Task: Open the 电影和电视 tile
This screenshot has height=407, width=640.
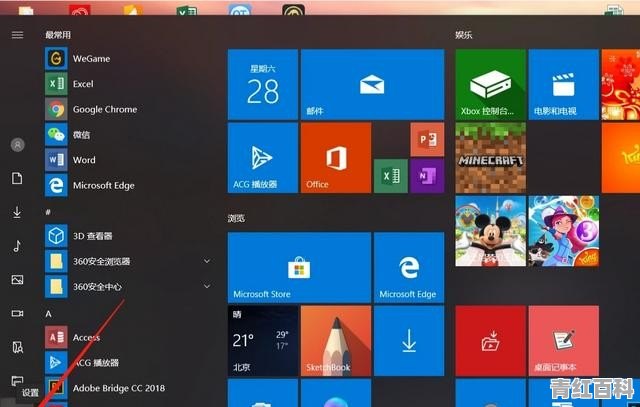Action: (x=564, y=85)
